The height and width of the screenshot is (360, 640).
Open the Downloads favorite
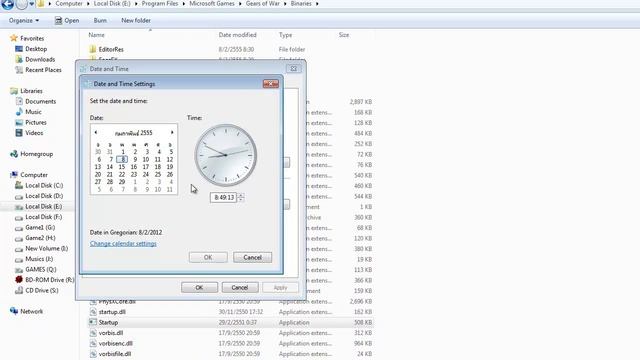pyautogui.click(x=40, y=59)
